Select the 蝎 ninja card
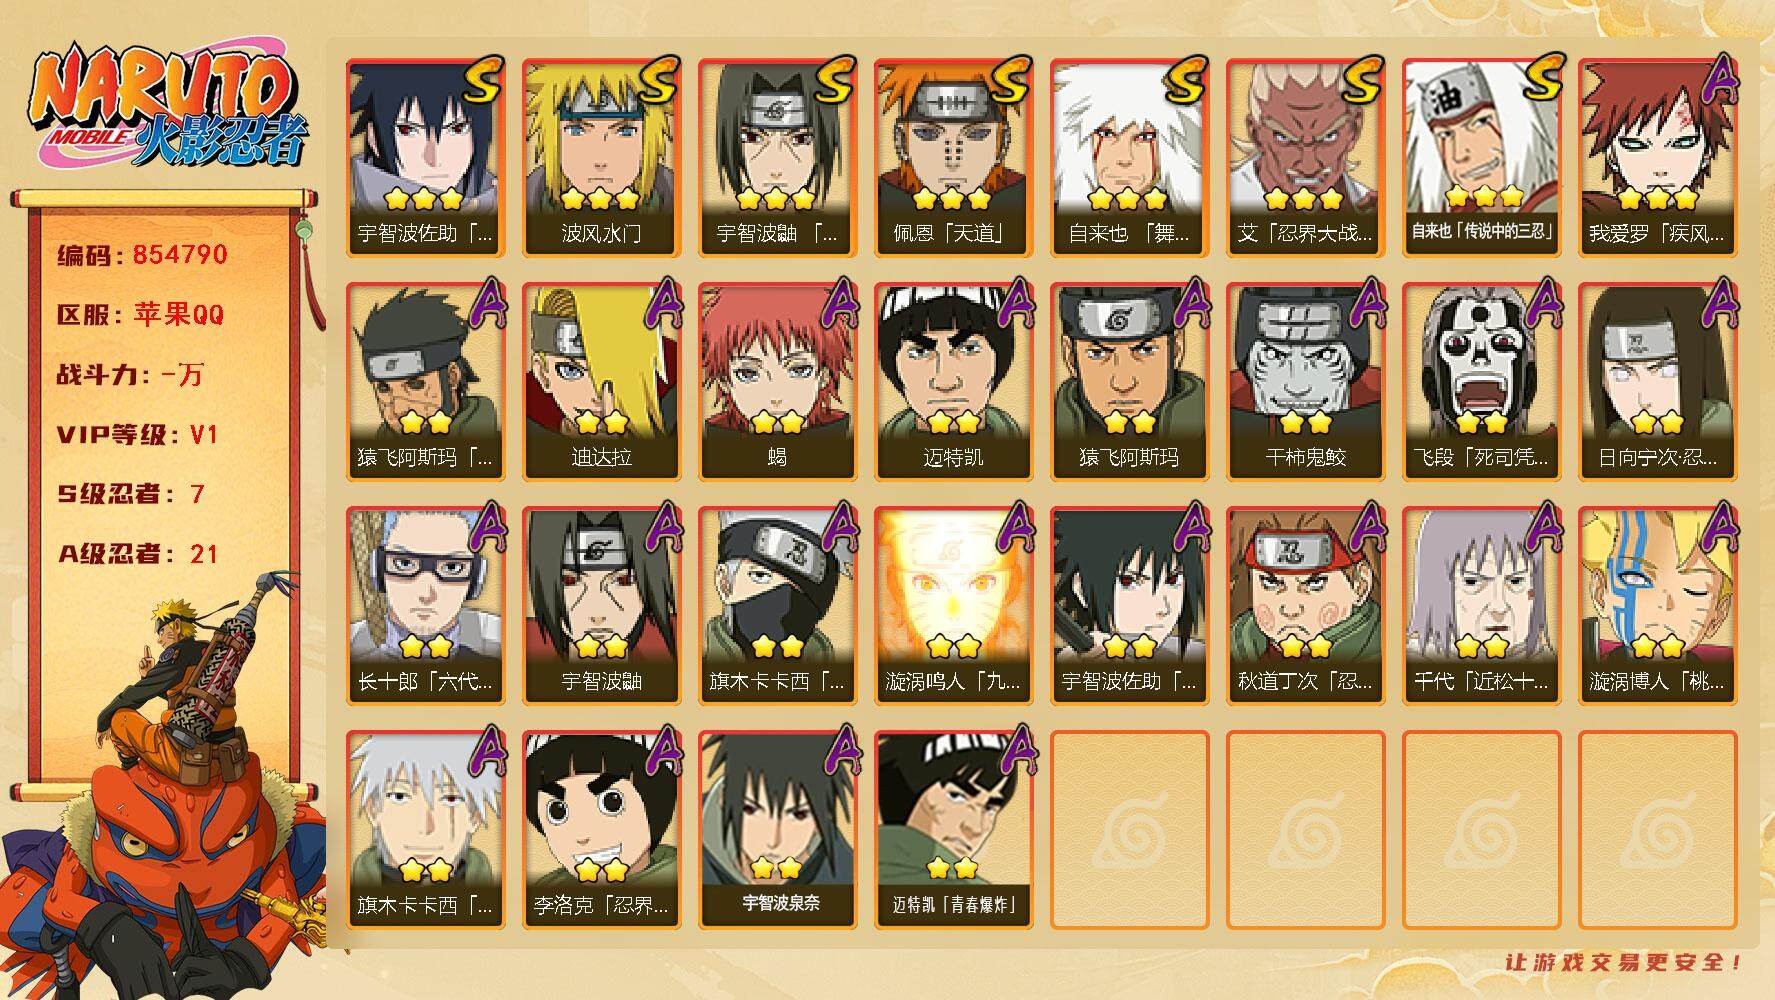The width and height of the screenshot is (1775, 1000). [778, 382]
